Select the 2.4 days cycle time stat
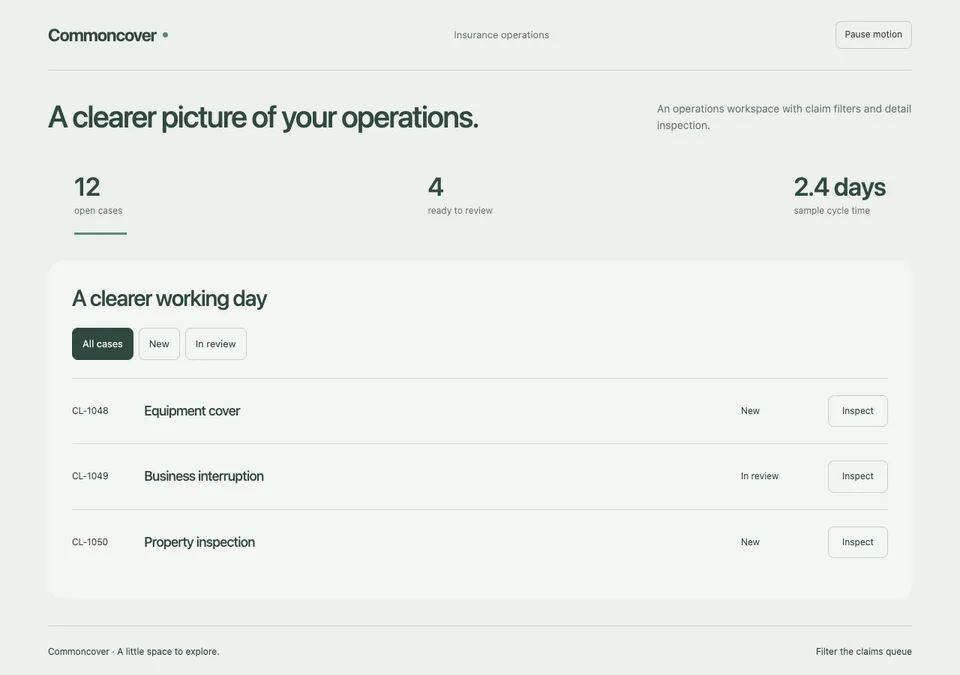The image size is (960, 675). [x=839, y=196]
